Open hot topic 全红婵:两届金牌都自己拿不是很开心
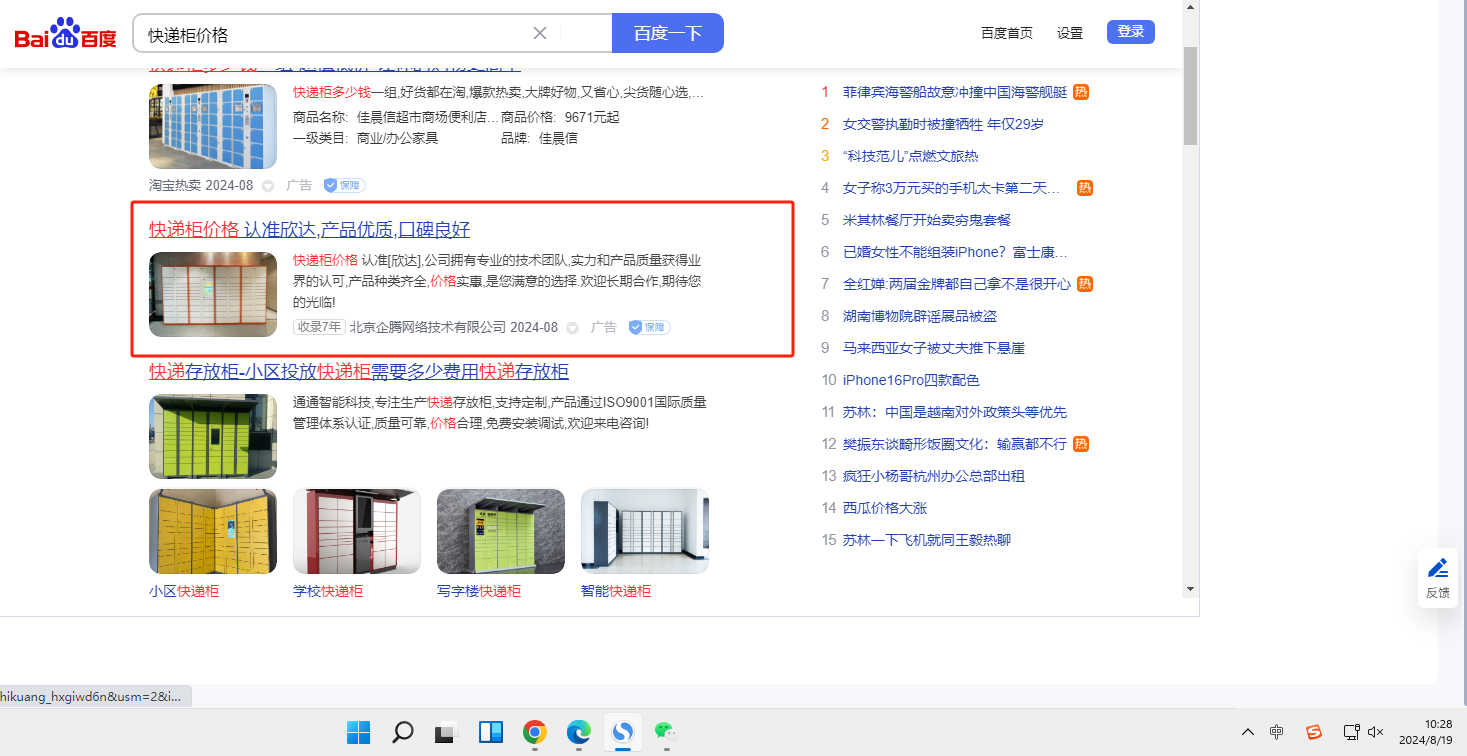Screen dimensions: 1467x756 click(957, 284)
